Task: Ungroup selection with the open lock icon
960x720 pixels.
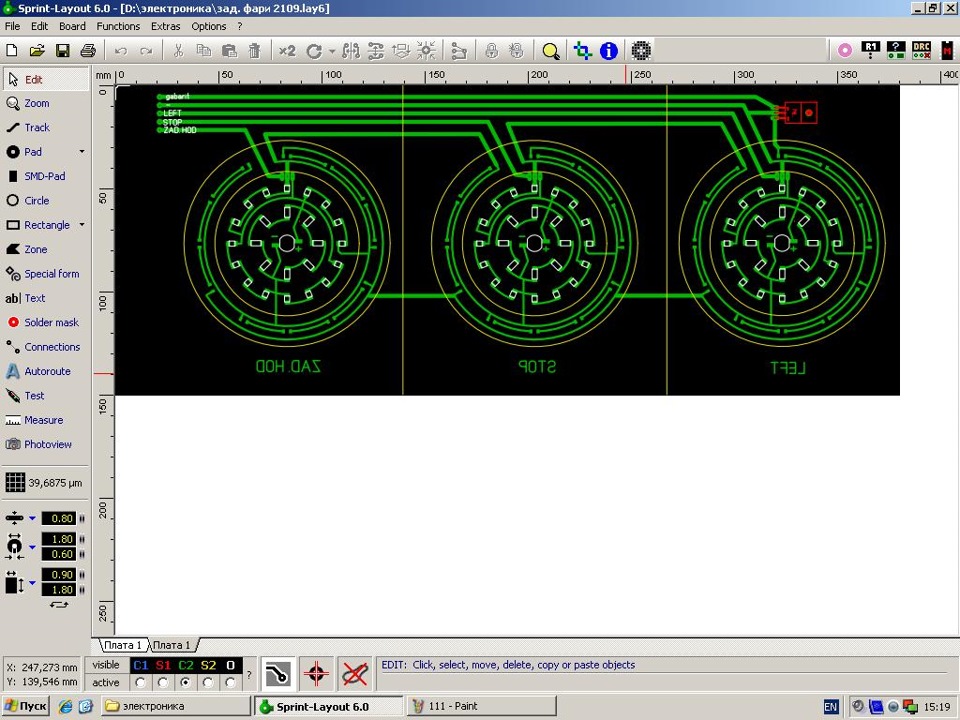Action: tap(516, 51)
